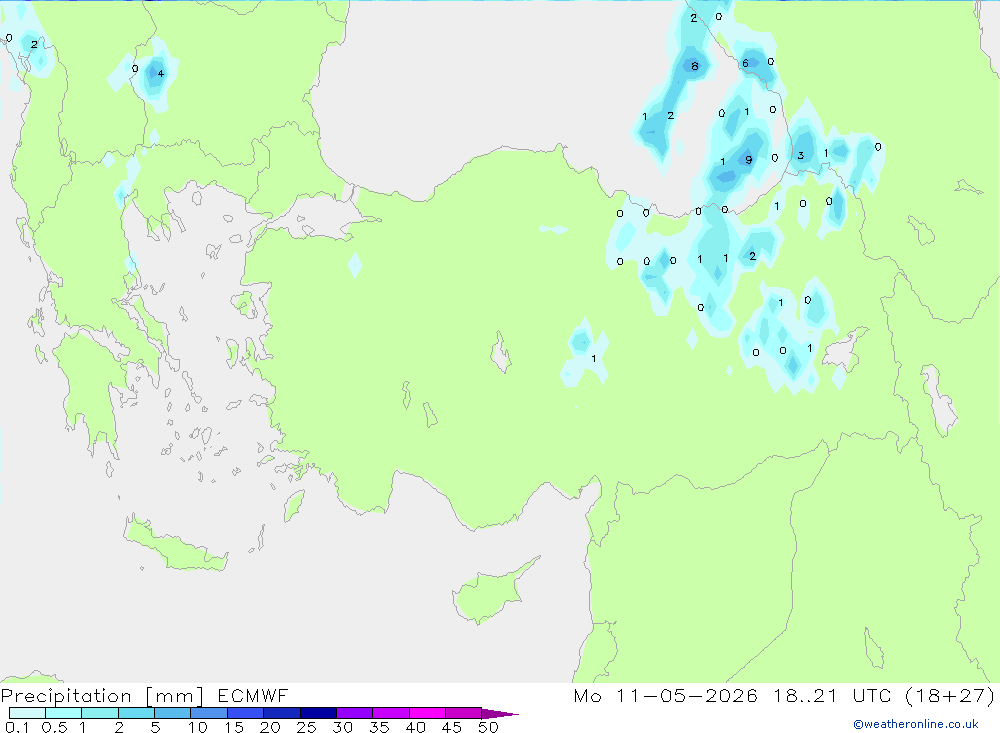Click the precipitation value 3 on map
The image size is (1000, 733).
(x=801, y=156)
